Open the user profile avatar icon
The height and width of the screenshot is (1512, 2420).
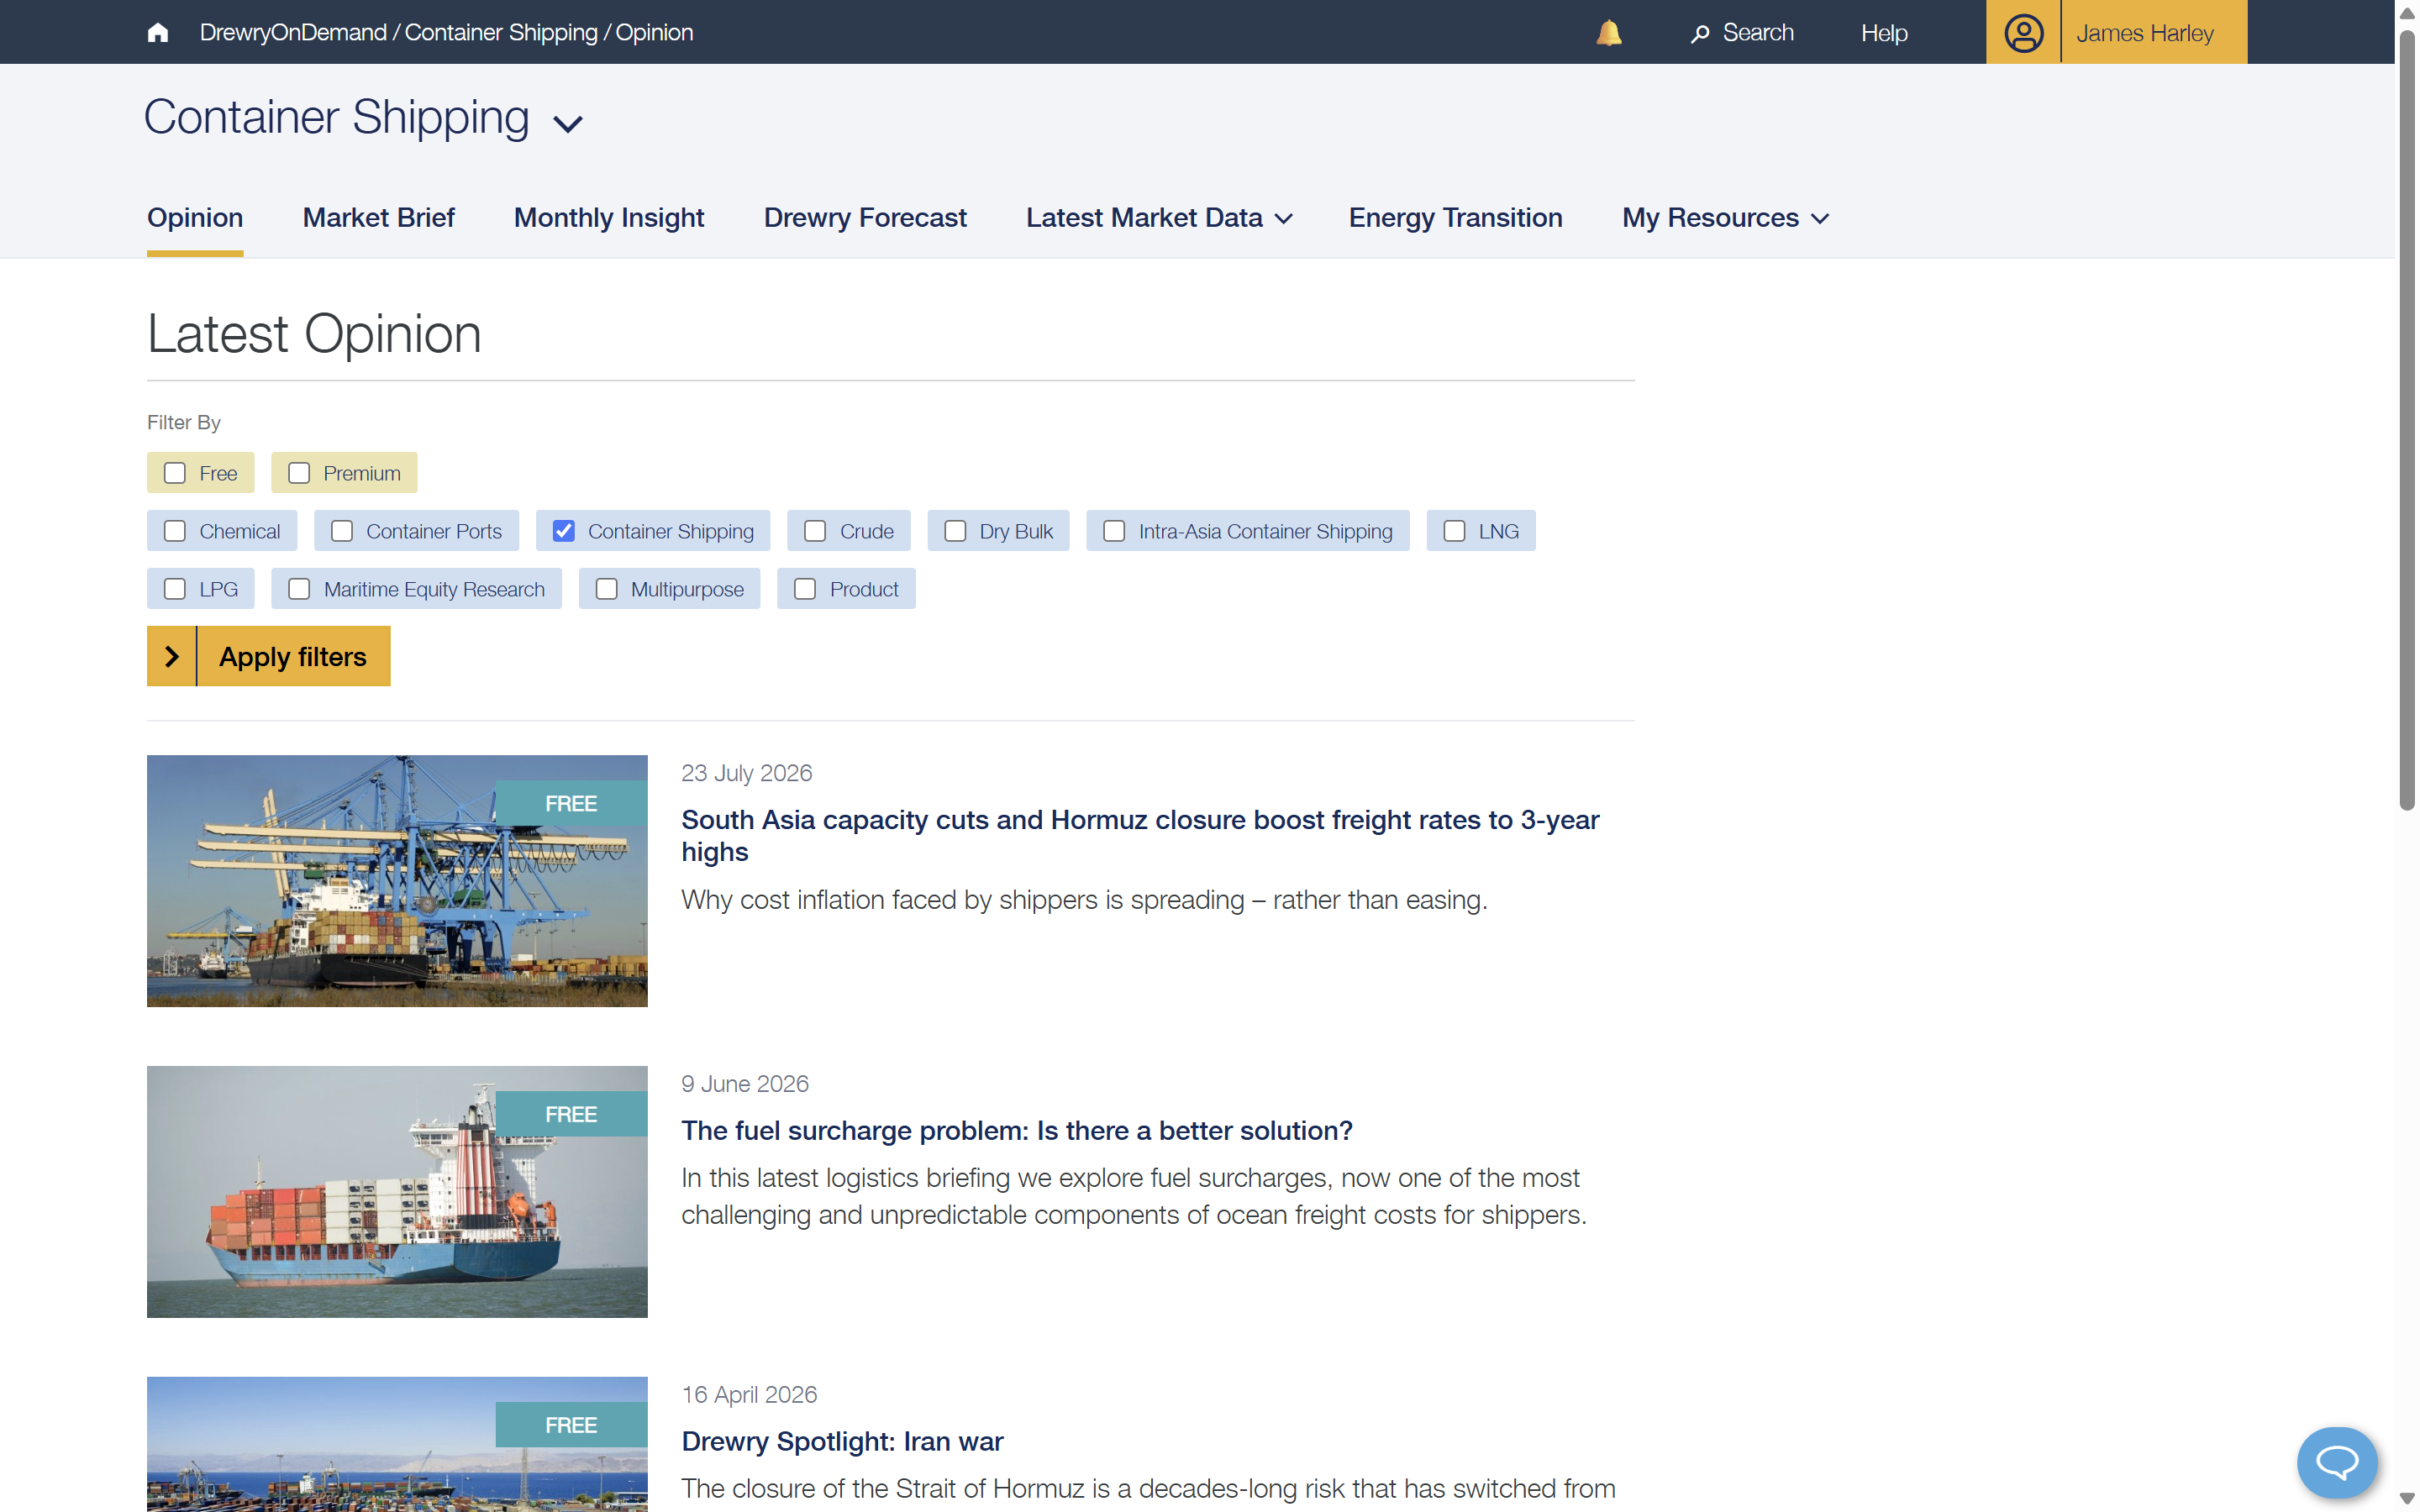pos(2023,33)
